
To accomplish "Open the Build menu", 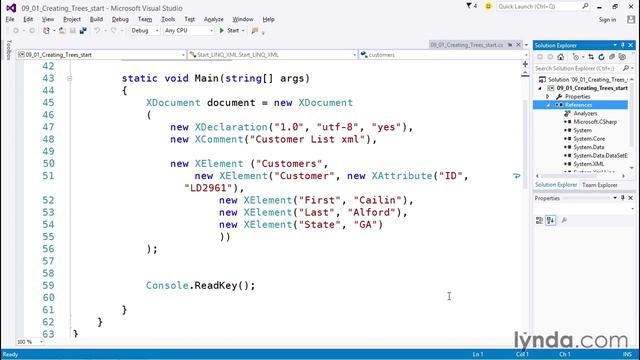I will [x=96, y=19].
